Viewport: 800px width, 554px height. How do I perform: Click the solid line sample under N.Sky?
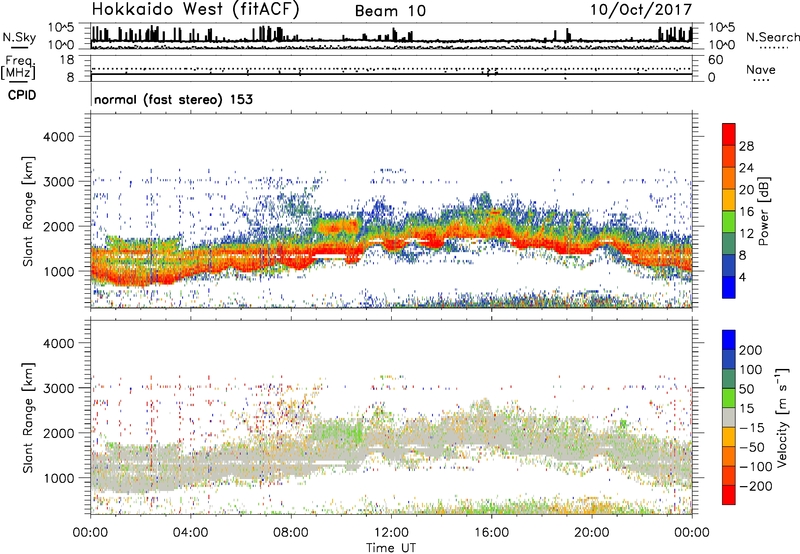point(19,48)
